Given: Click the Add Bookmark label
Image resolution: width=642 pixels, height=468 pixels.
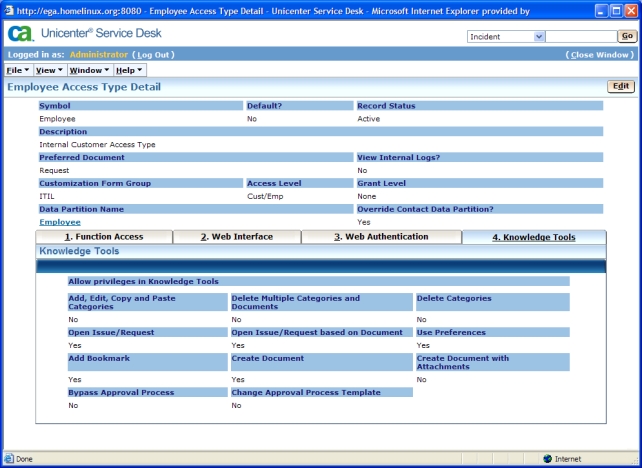Looking at the screenshot, I should click(99, 358).
